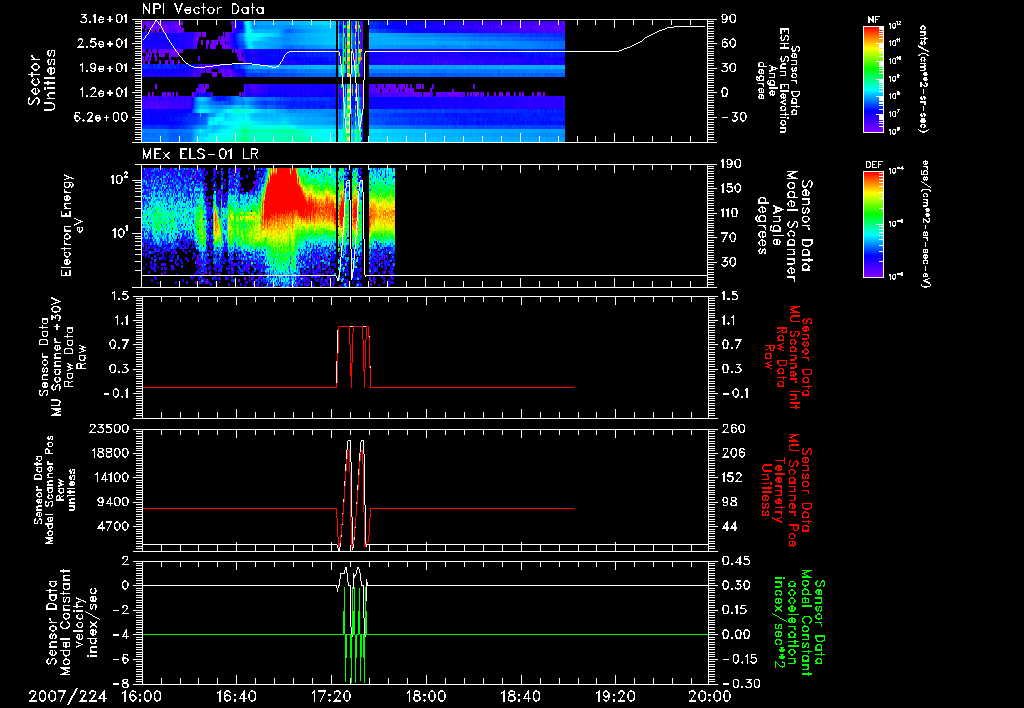Click the 44 telemetry tick value

click(x=729, y=526)
